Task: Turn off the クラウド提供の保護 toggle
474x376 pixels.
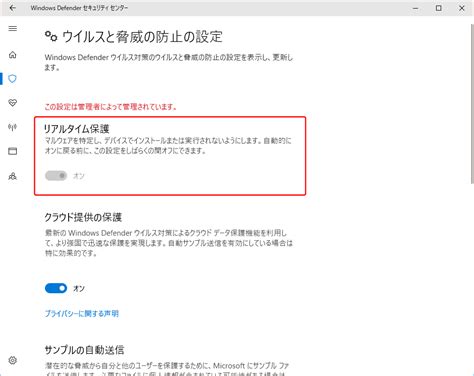Action: 56,288
